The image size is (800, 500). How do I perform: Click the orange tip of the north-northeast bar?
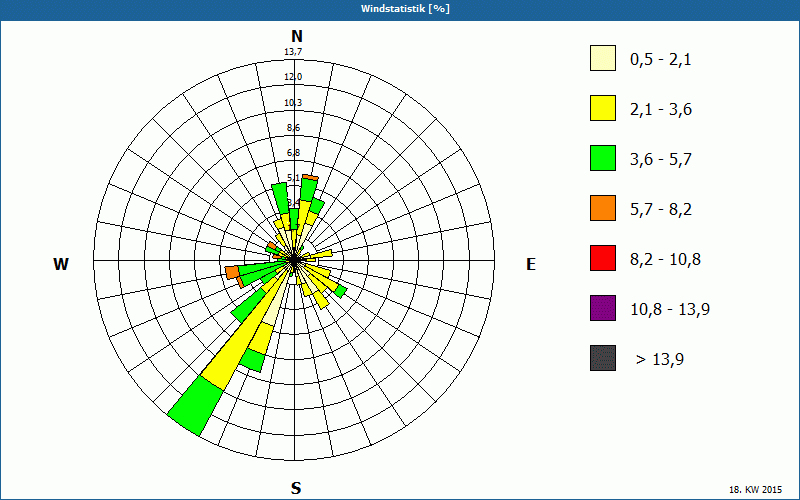(310, 177)
